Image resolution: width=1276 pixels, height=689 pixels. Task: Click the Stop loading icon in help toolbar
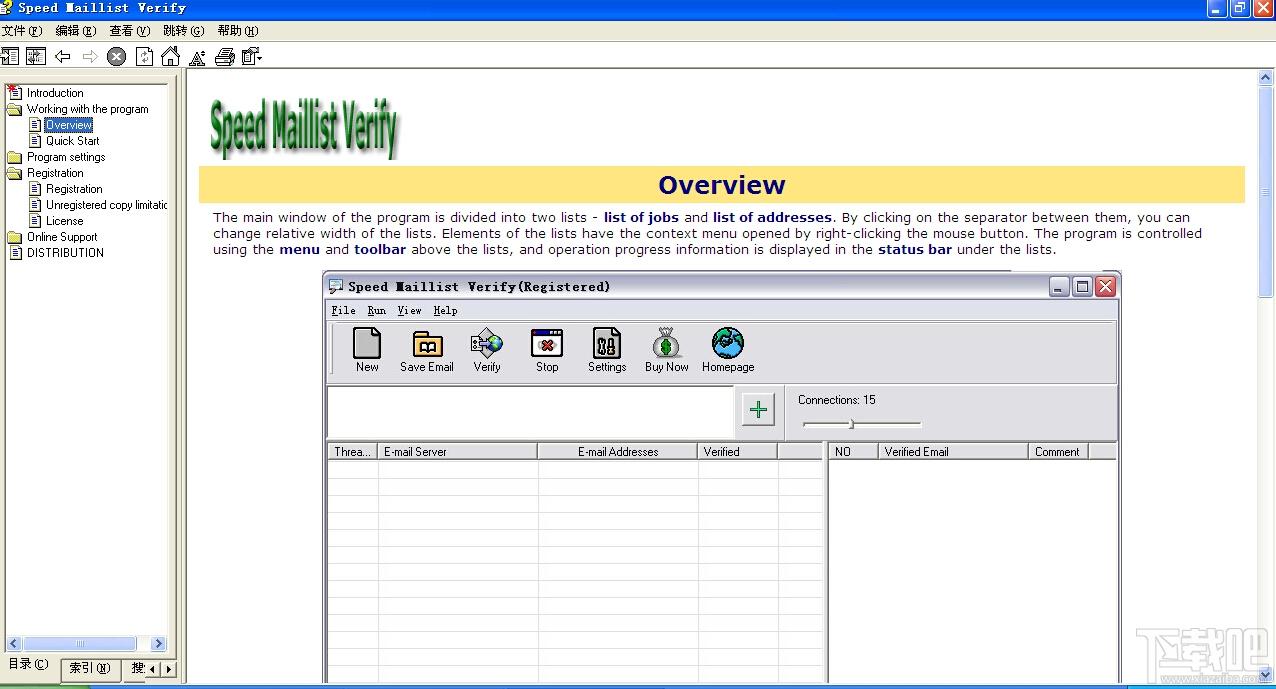point(116,56)
